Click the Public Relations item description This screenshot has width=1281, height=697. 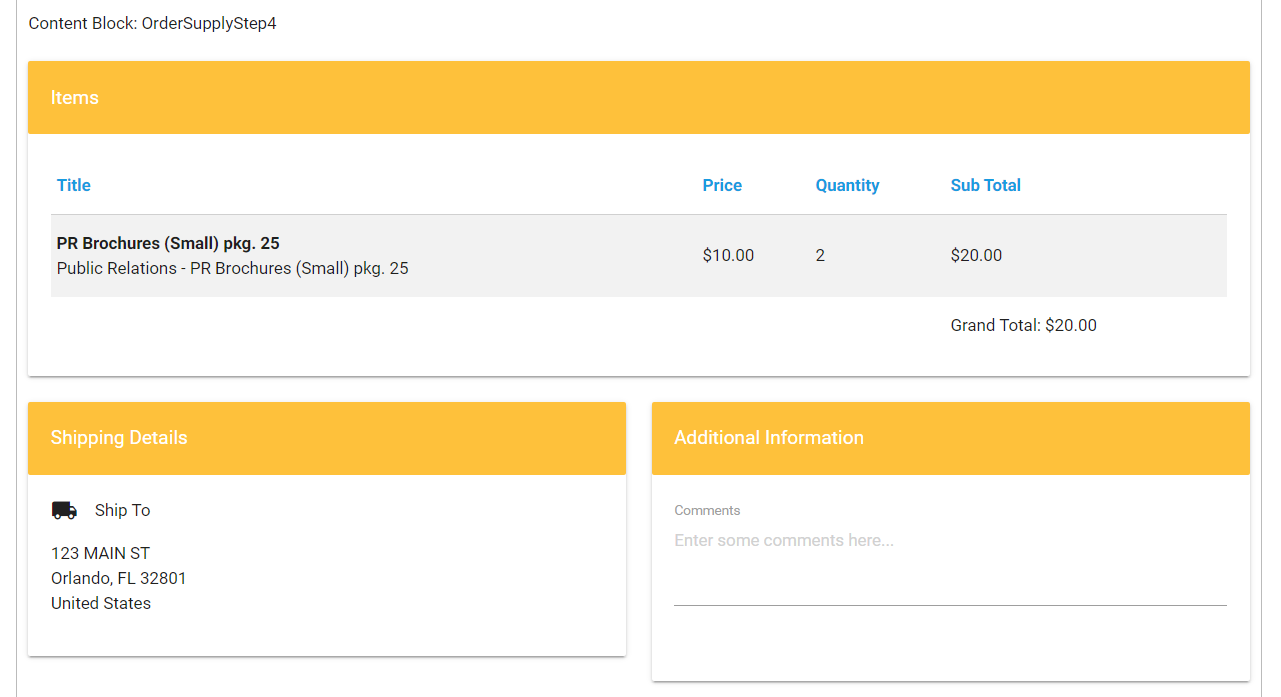(x=232, y=268)
